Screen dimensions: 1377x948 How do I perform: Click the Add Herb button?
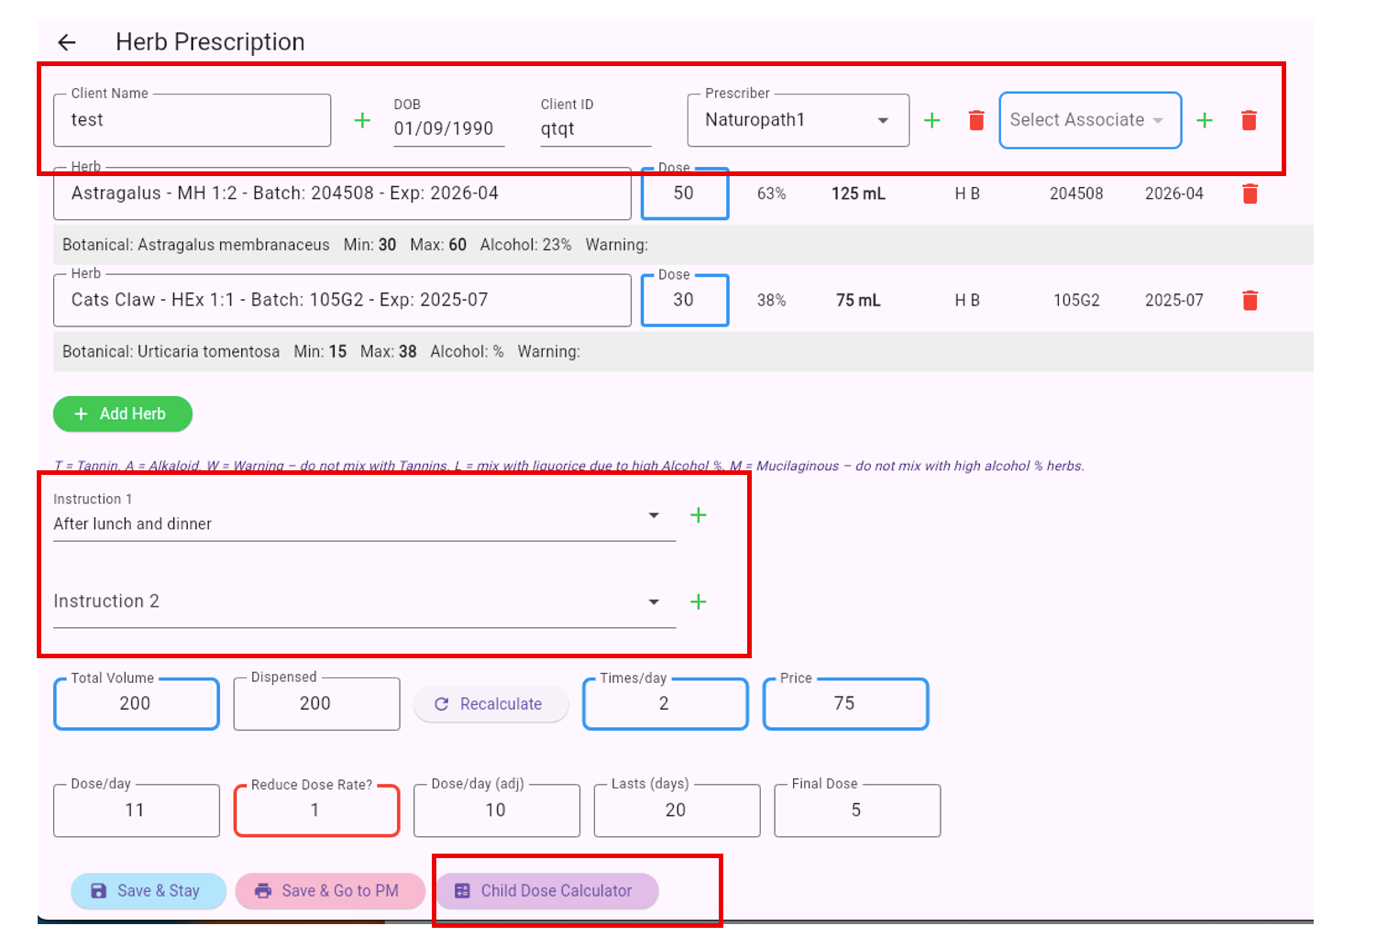coord(122,414)
